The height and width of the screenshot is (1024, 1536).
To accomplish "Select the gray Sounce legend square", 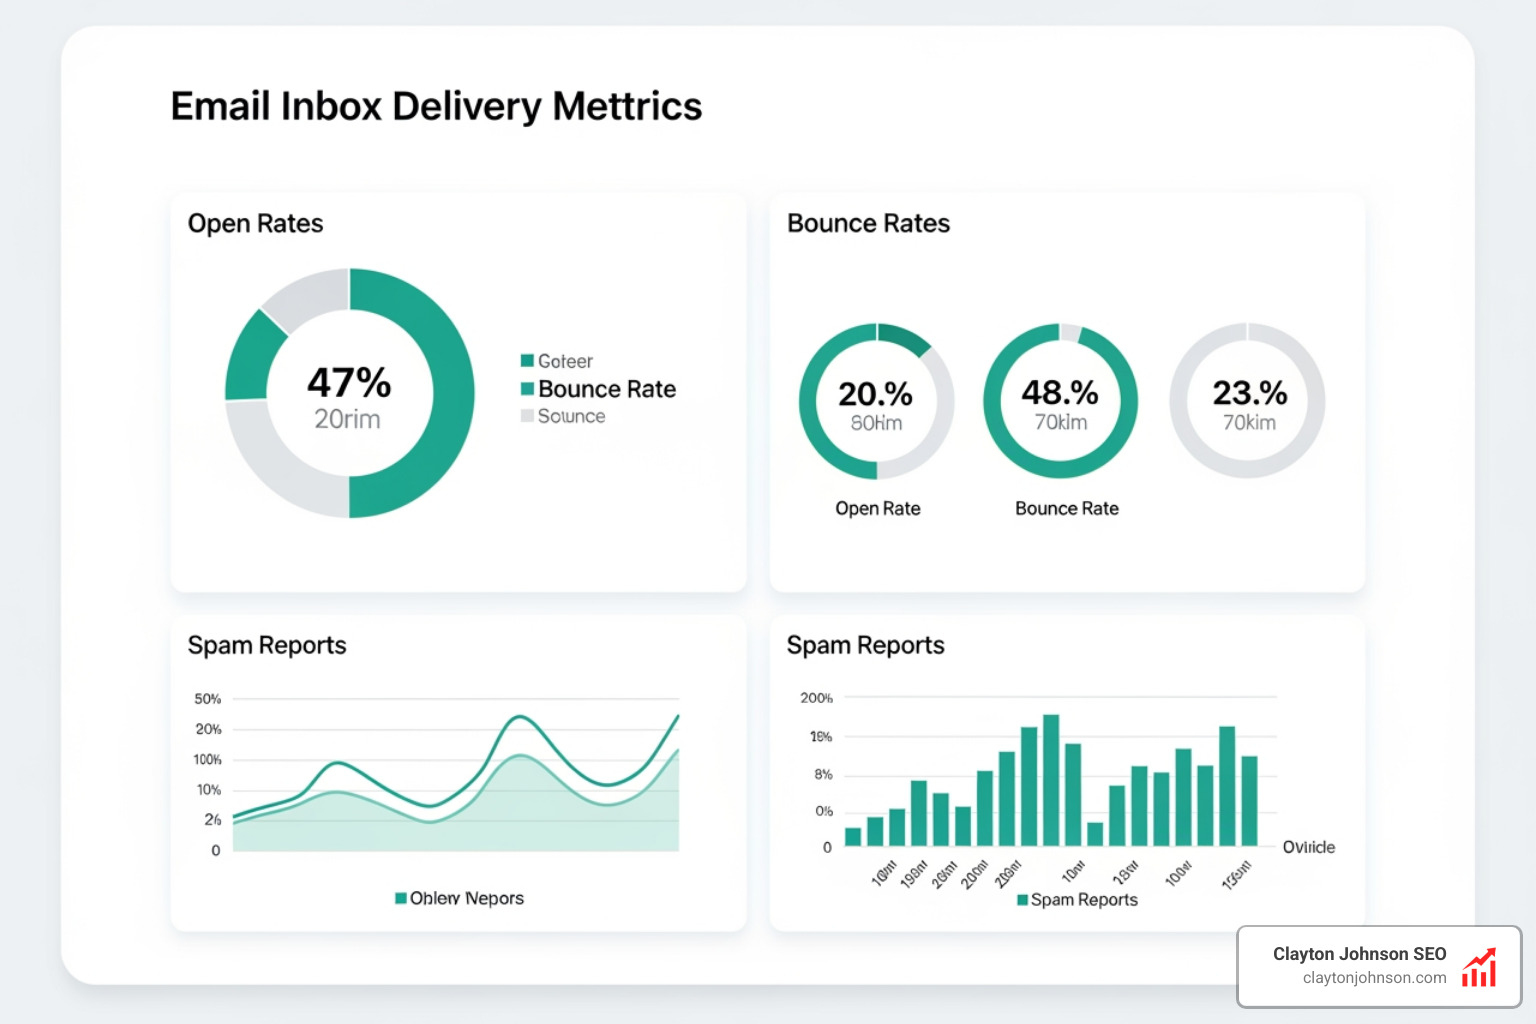I will point(525,416).
